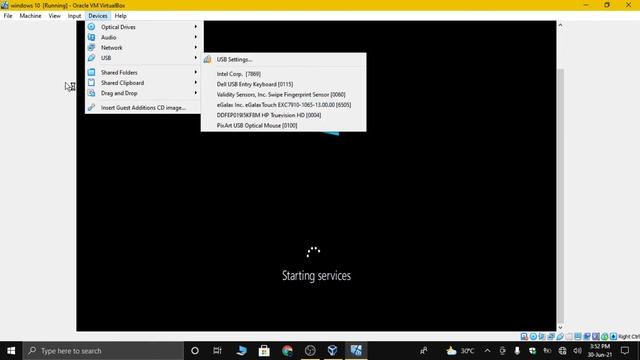Attach PixArt USB Optical Mouse device
Viewport: 640px width, 360px height.
click(x=283, y=126)
